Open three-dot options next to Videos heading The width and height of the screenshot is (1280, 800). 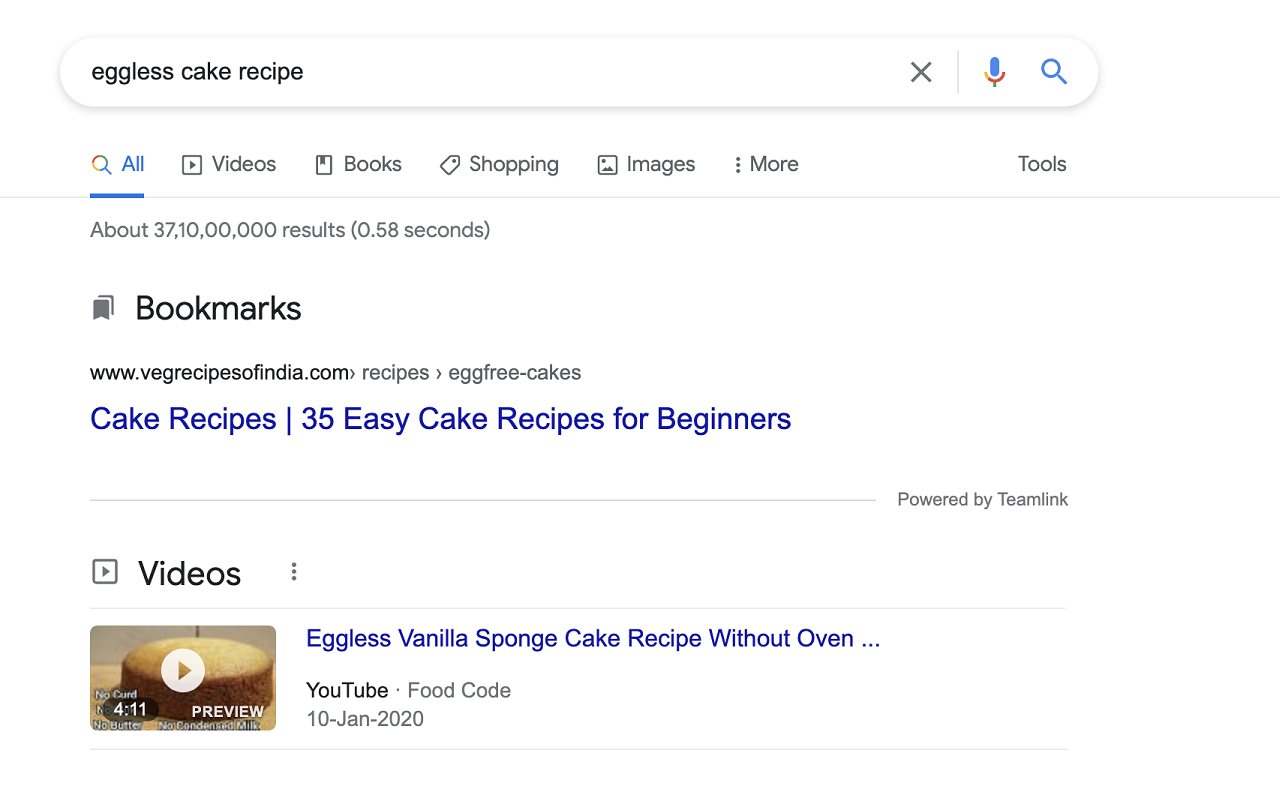point(294,572)
